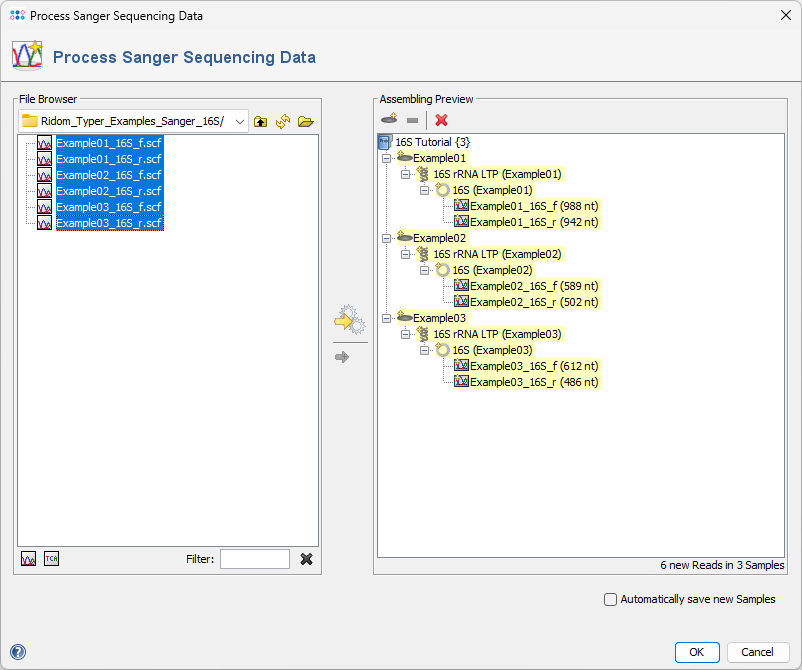Click the red X remove-all icon in Assembling Preview
The width and height of the screenshot is (802, 670).
[x=442, y=119]
